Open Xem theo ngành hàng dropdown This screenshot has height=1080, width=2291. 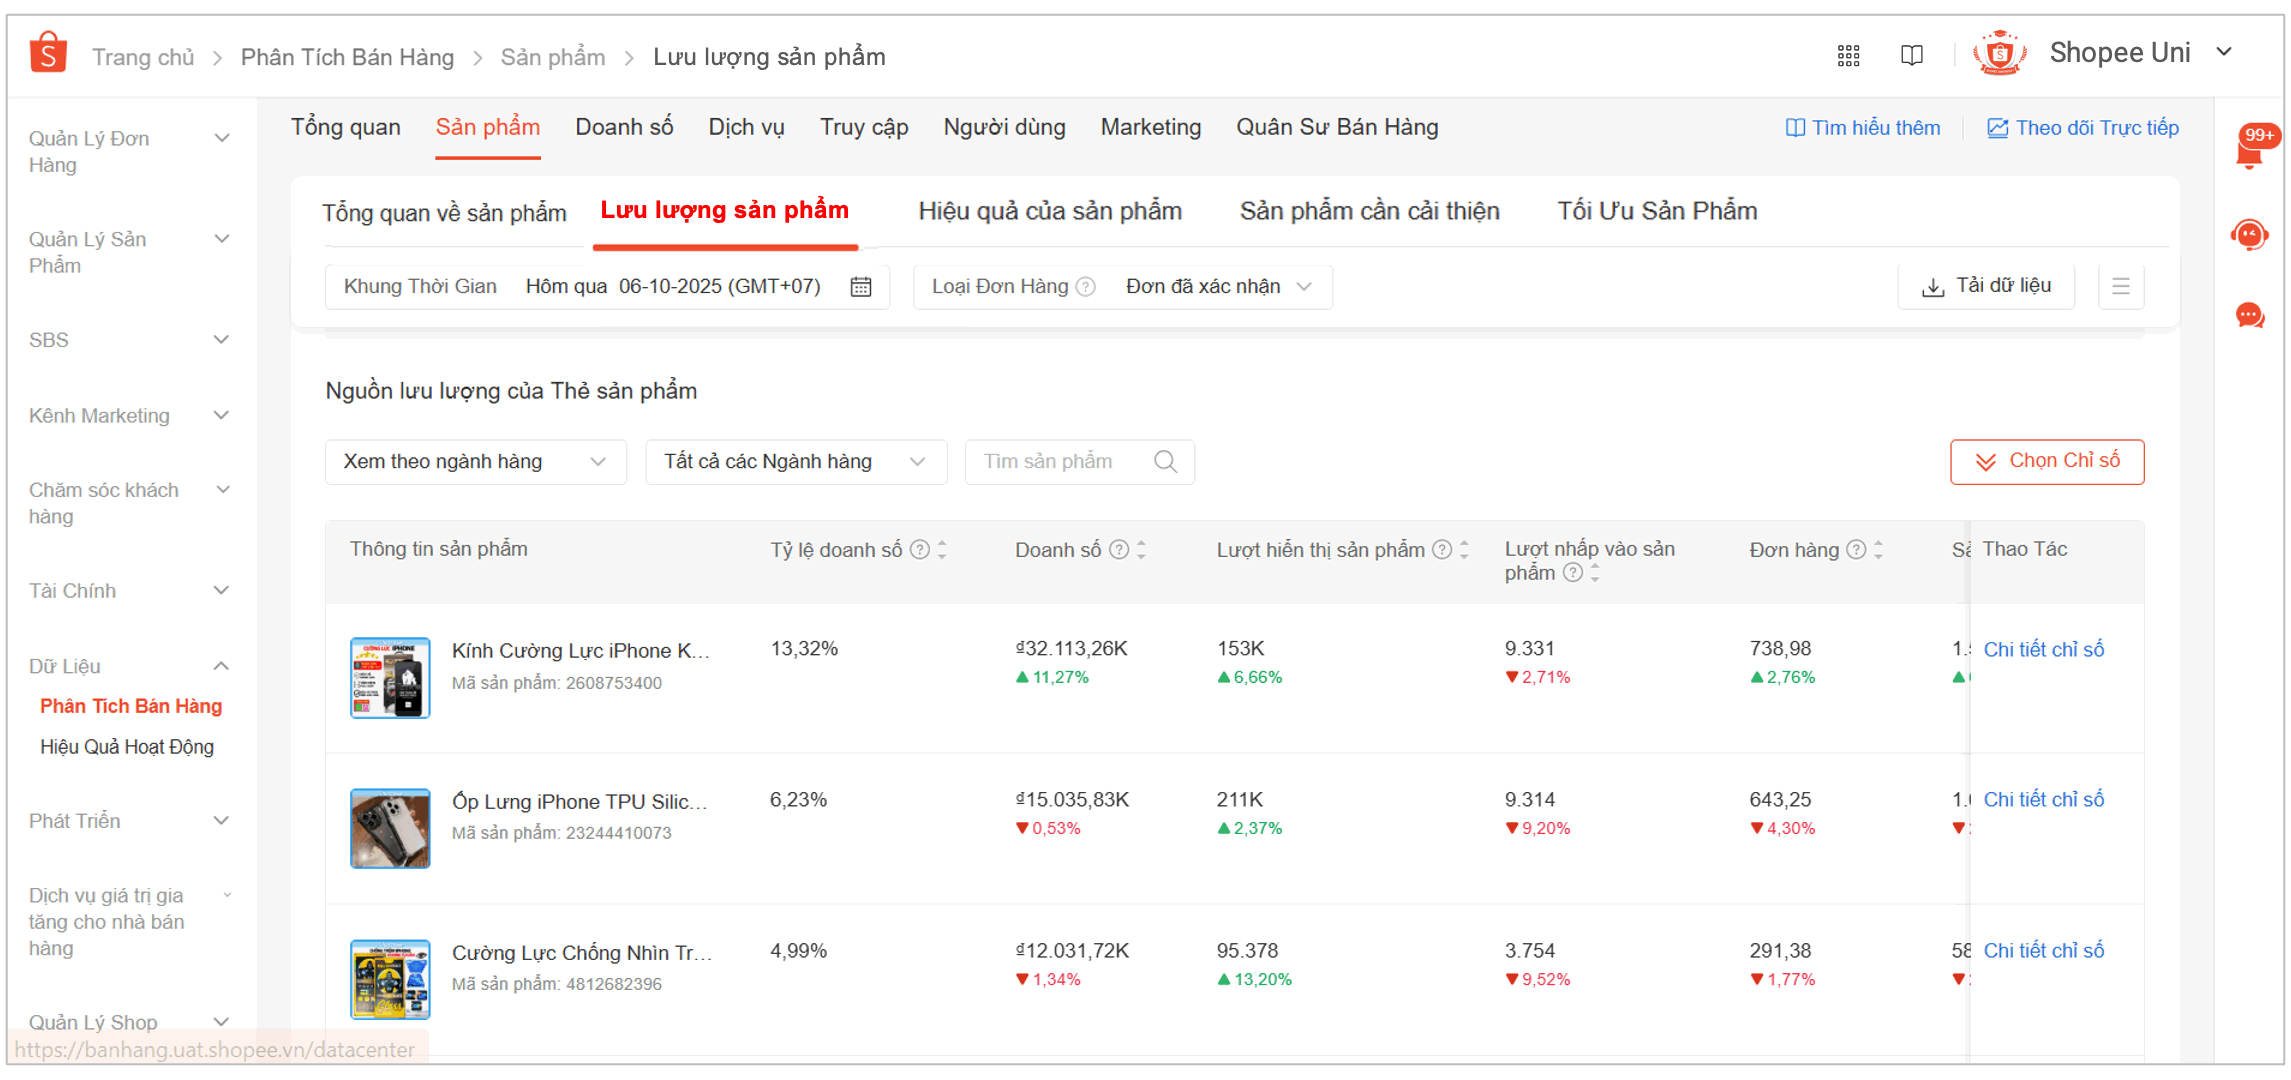tap(475, 462)
